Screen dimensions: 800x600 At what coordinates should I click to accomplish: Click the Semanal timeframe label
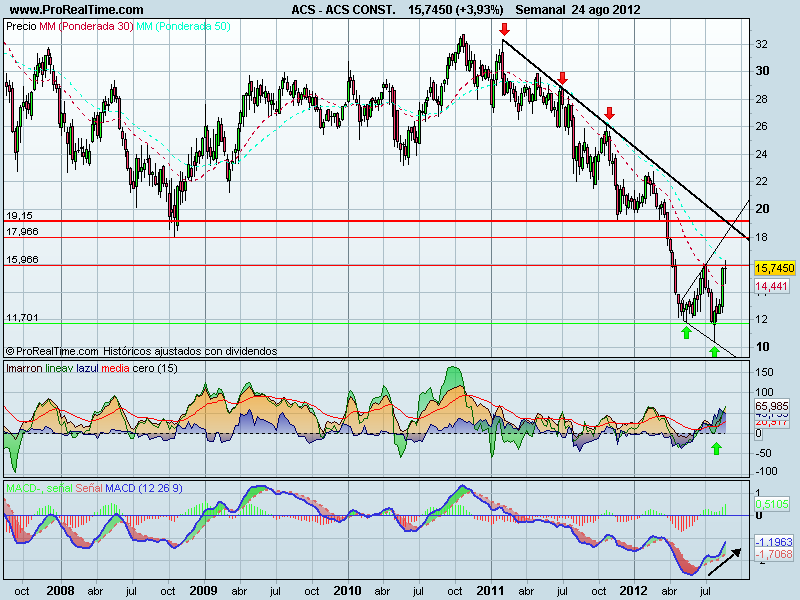(540, 10)
